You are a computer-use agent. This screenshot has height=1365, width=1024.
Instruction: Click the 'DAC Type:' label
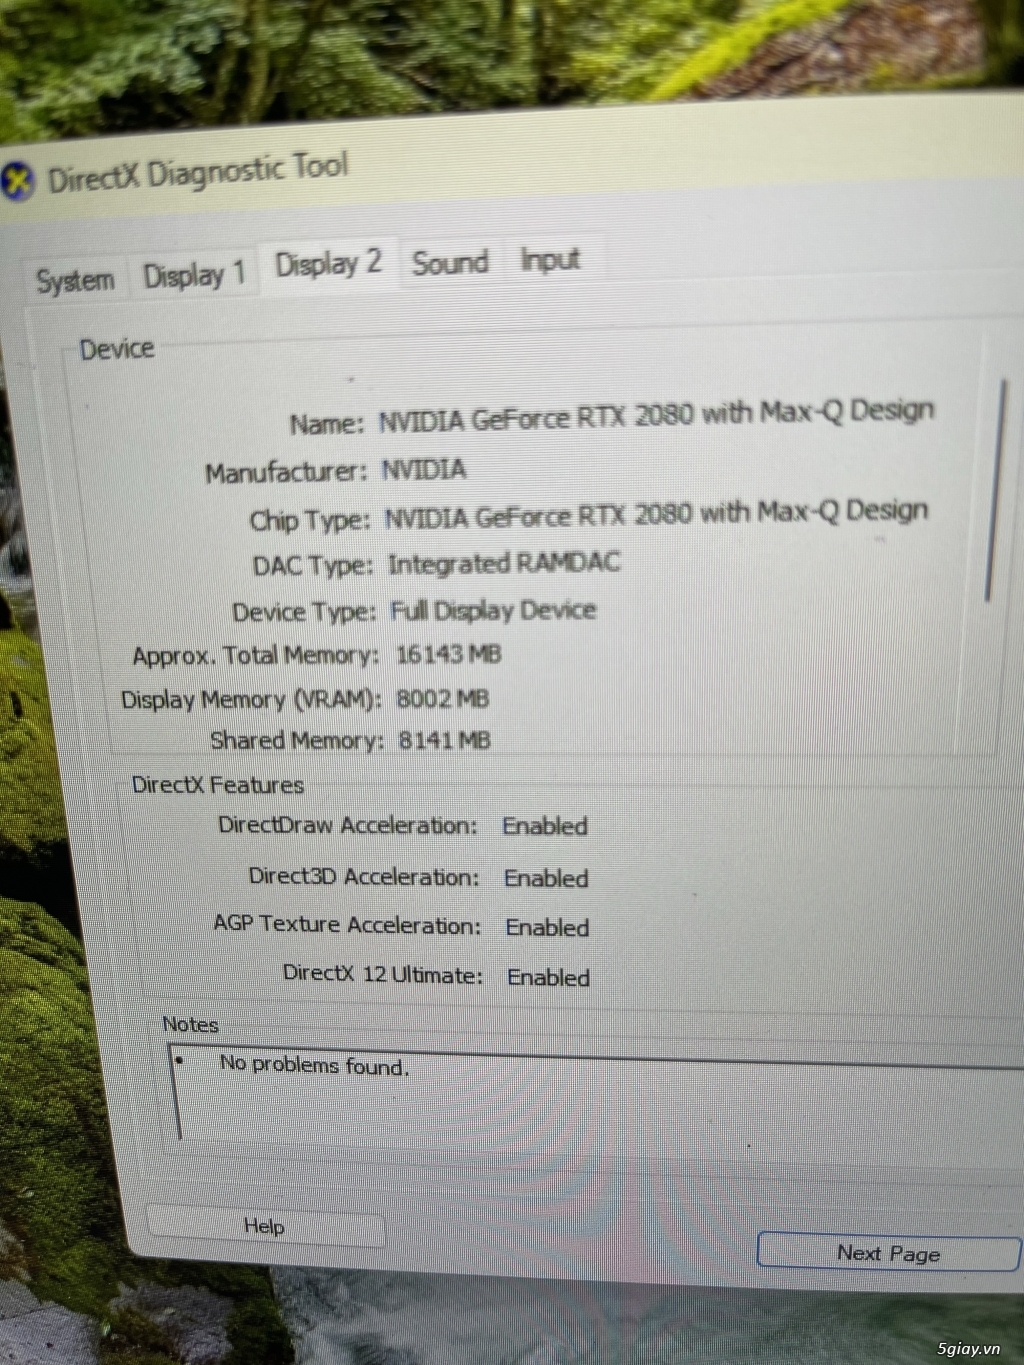313,566
